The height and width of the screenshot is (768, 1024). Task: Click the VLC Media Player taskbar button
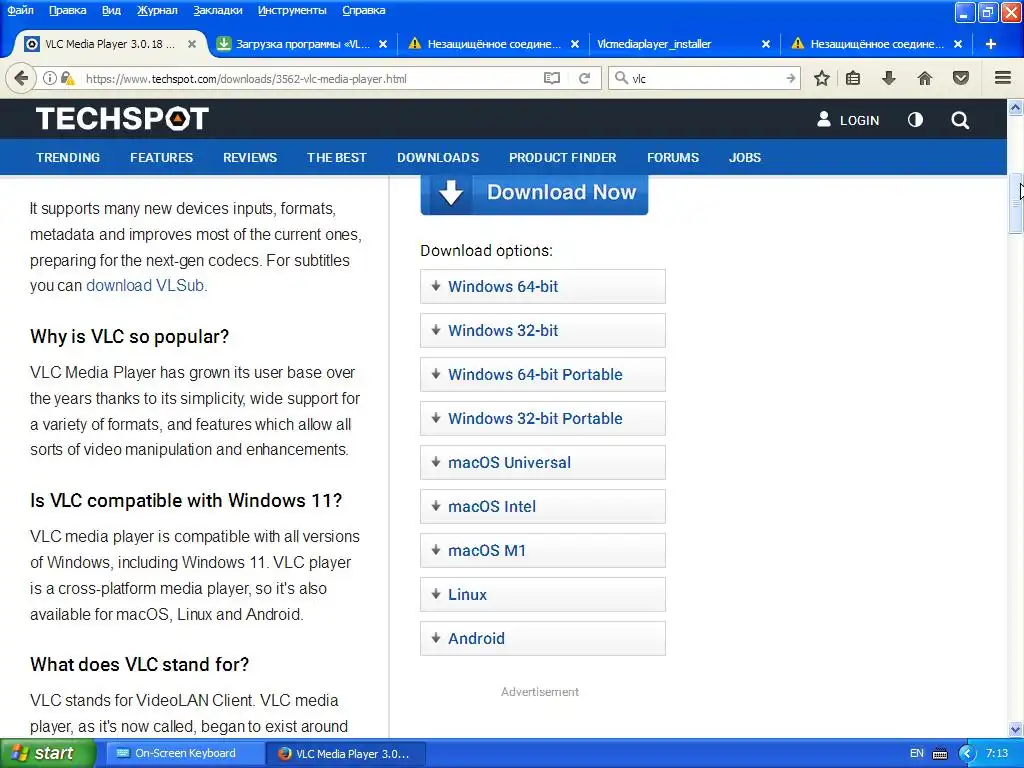(346, 754)
